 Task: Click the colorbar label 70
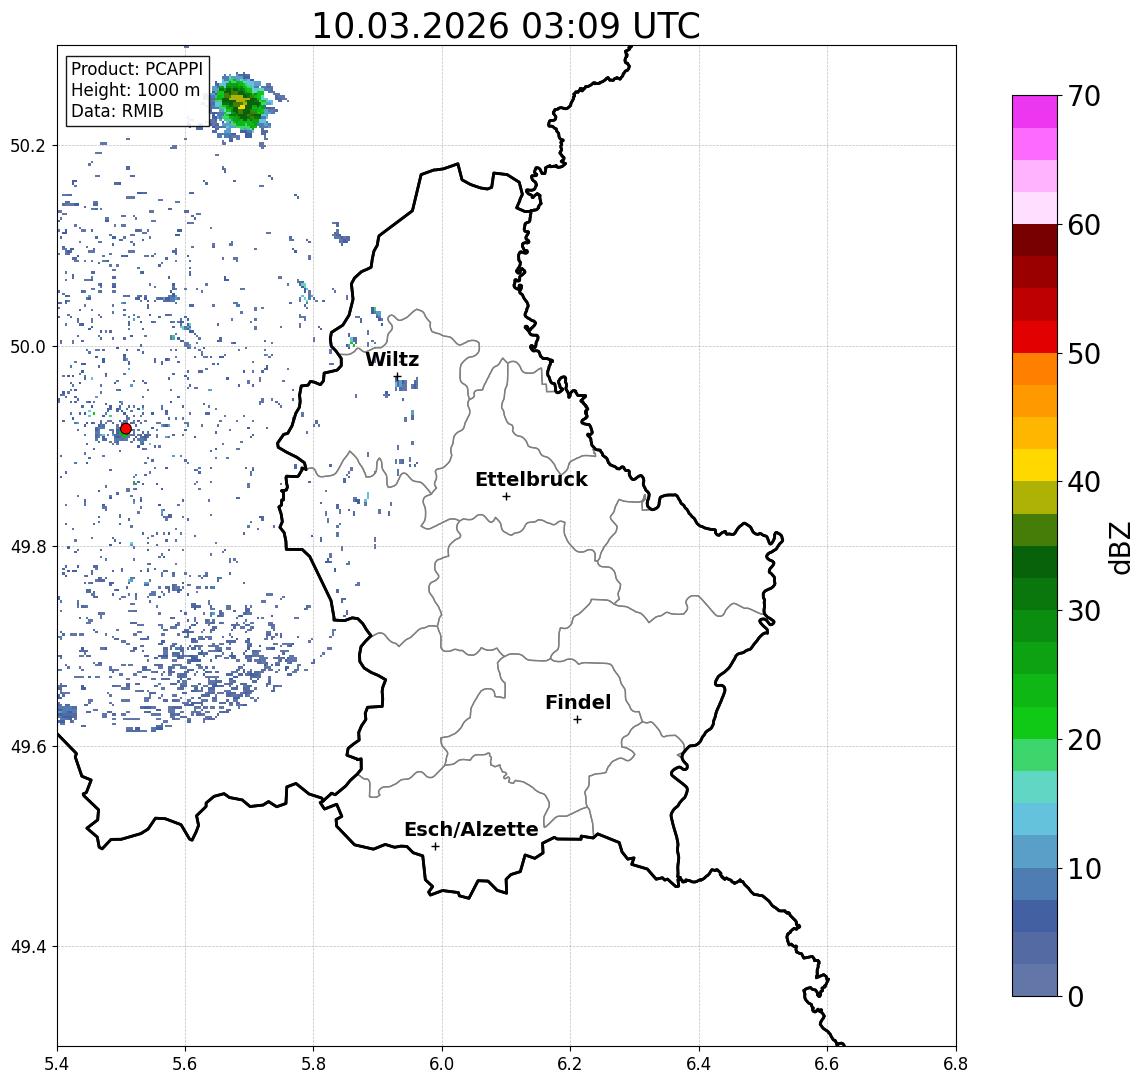(x=1084, y=96)
